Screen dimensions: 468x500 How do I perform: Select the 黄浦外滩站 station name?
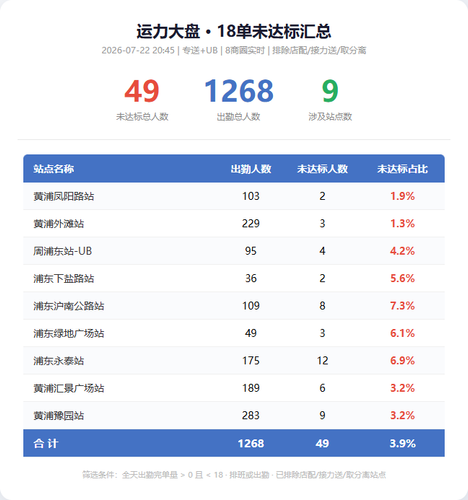[x=59, y=224]
